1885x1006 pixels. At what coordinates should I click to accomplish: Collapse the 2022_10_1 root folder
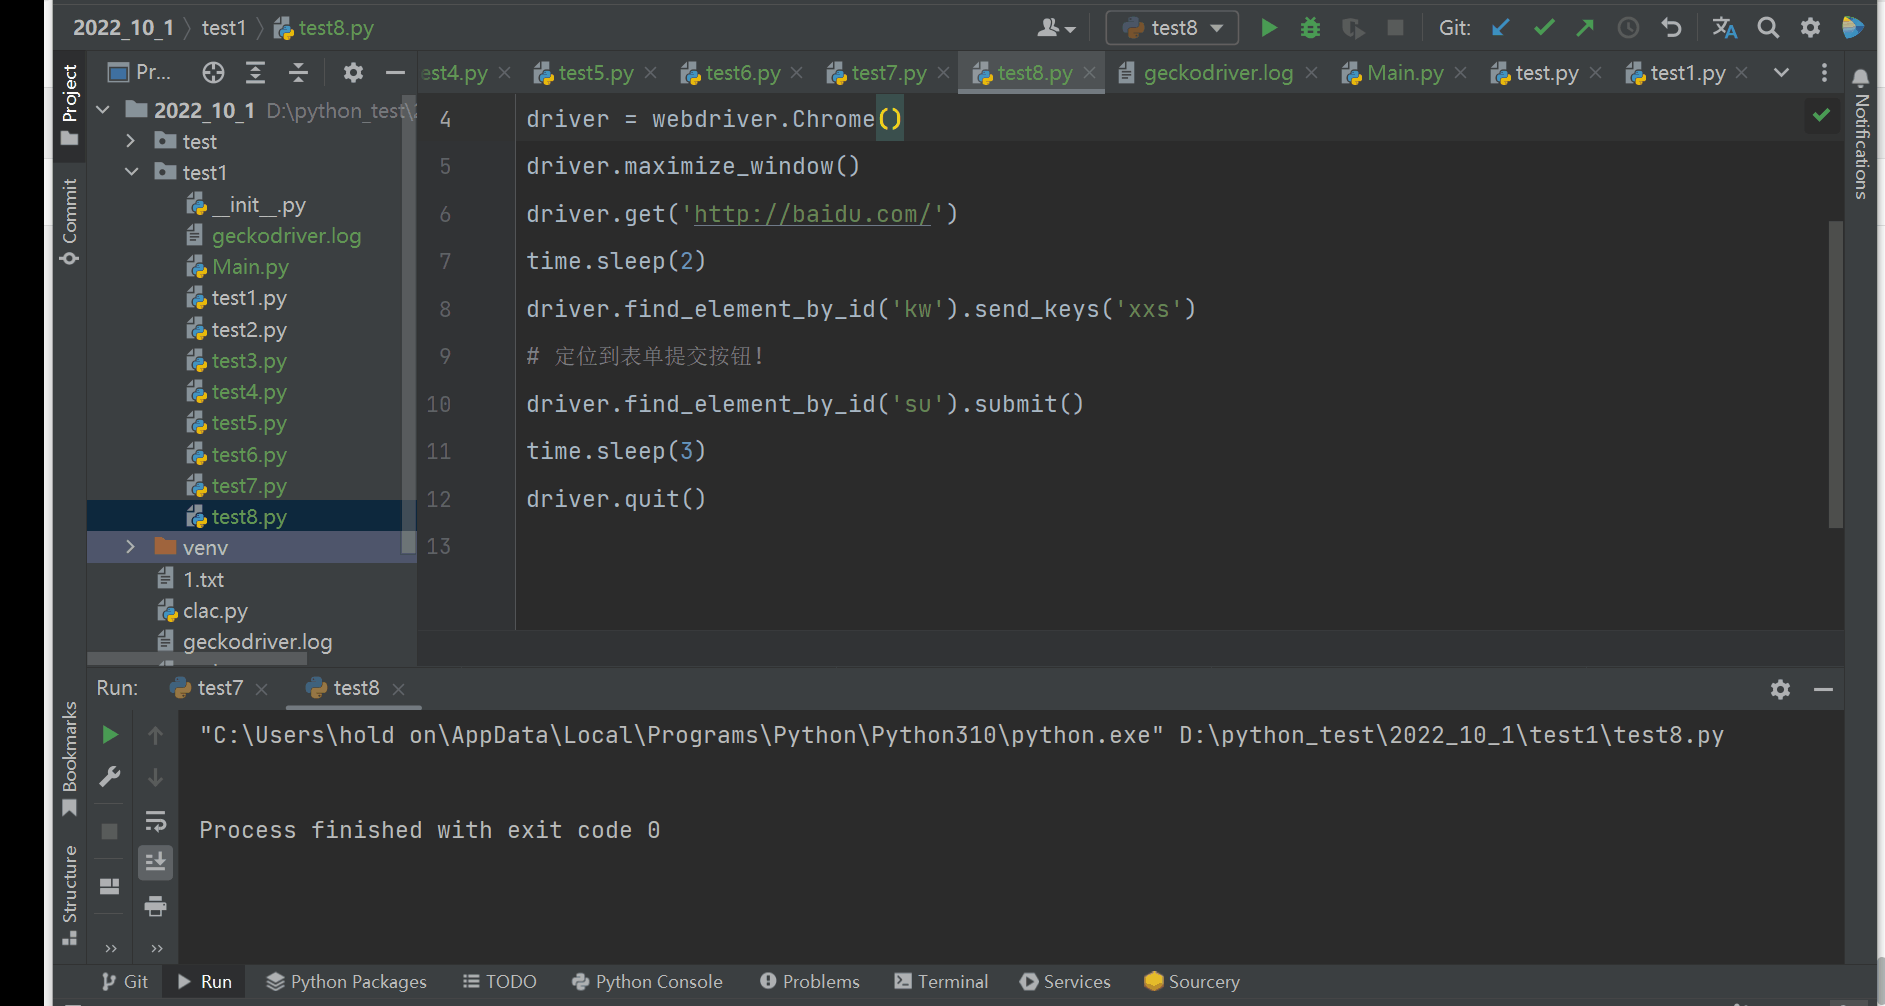pos(103,110)
